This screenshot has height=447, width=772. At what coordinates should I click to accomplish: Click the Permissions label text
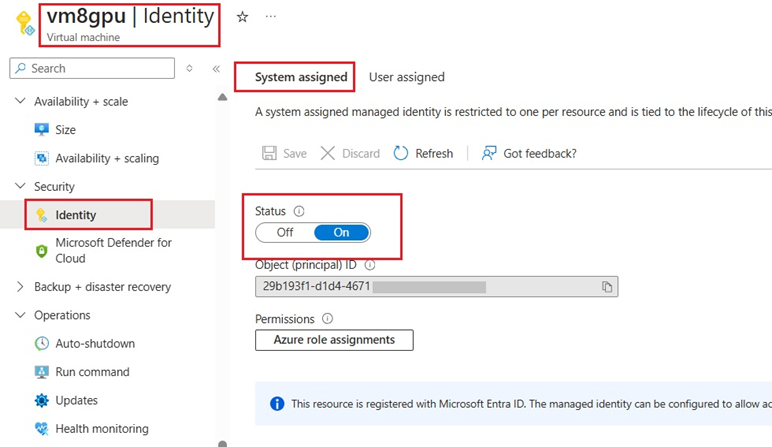pos(285,319)
